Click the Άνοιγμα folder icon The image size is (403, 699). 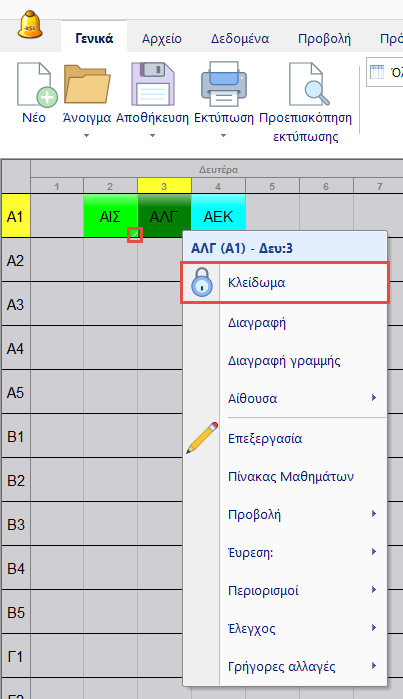click(87, 85)
